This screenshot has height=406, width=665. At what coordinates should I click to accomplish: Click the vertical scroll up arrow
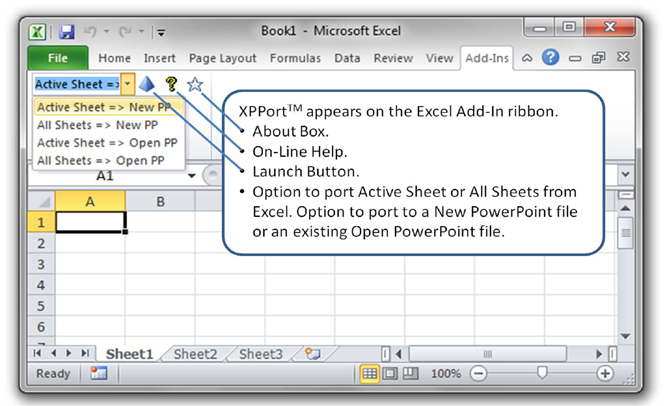pos(625,208)
